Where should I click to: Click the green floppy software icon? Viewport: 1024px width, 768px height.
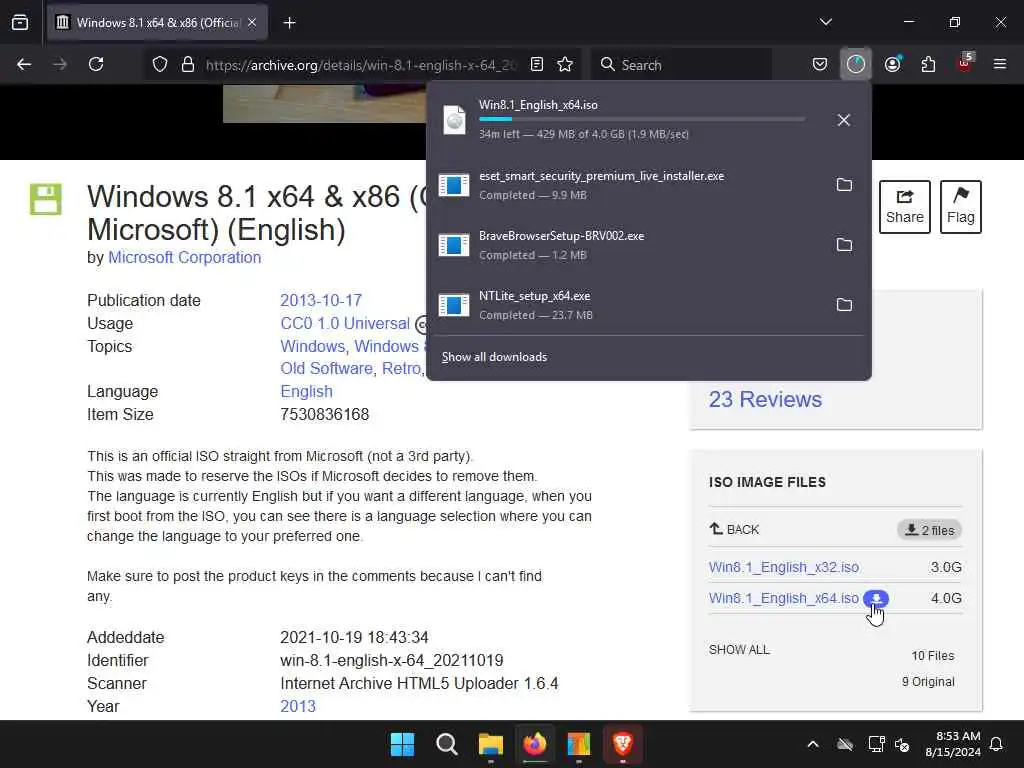point(46,199)
